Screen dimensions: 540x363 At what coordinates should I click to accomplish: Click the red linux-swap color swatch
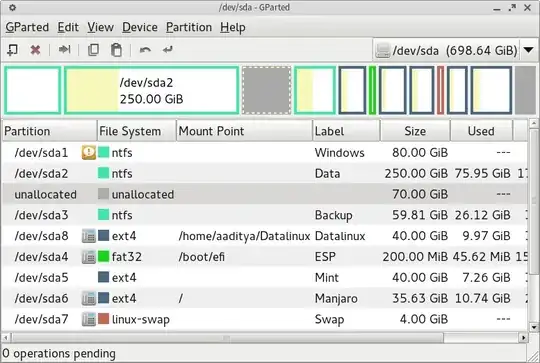tap(103, 319)
